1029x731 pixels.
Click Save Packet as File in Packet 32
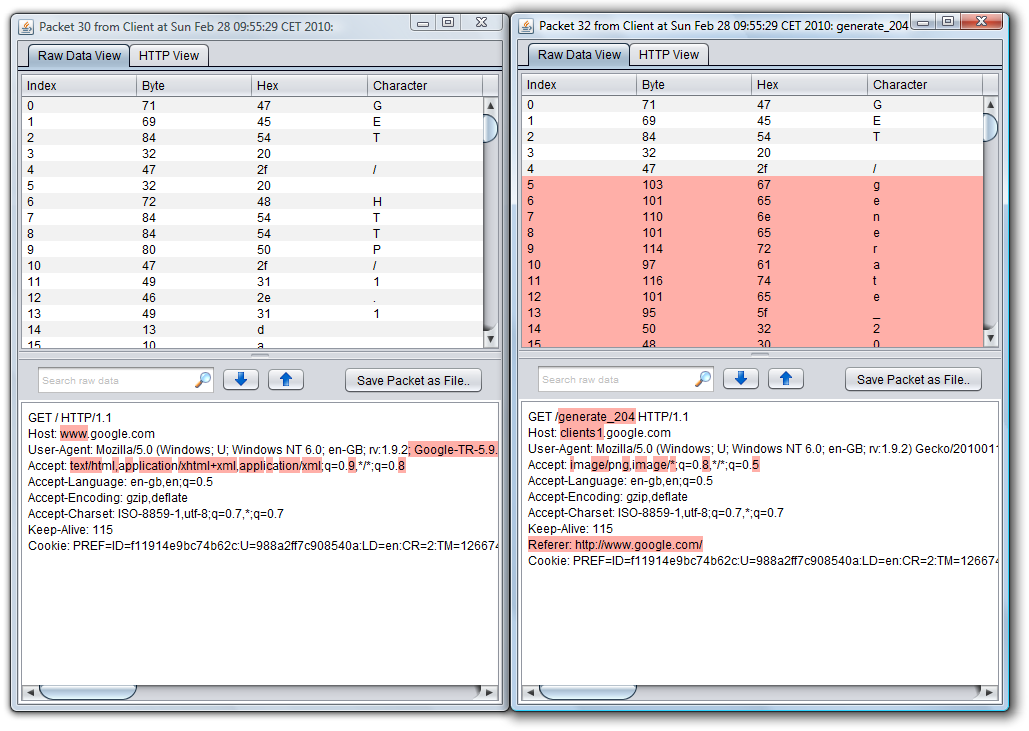point(914,379)
